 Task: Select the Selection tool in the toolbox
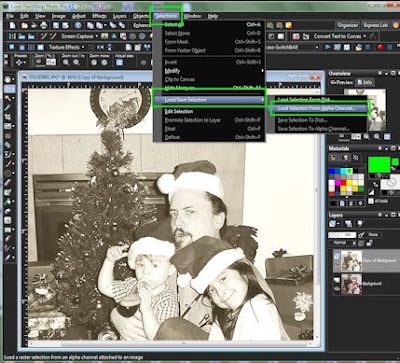coord(8,89)
